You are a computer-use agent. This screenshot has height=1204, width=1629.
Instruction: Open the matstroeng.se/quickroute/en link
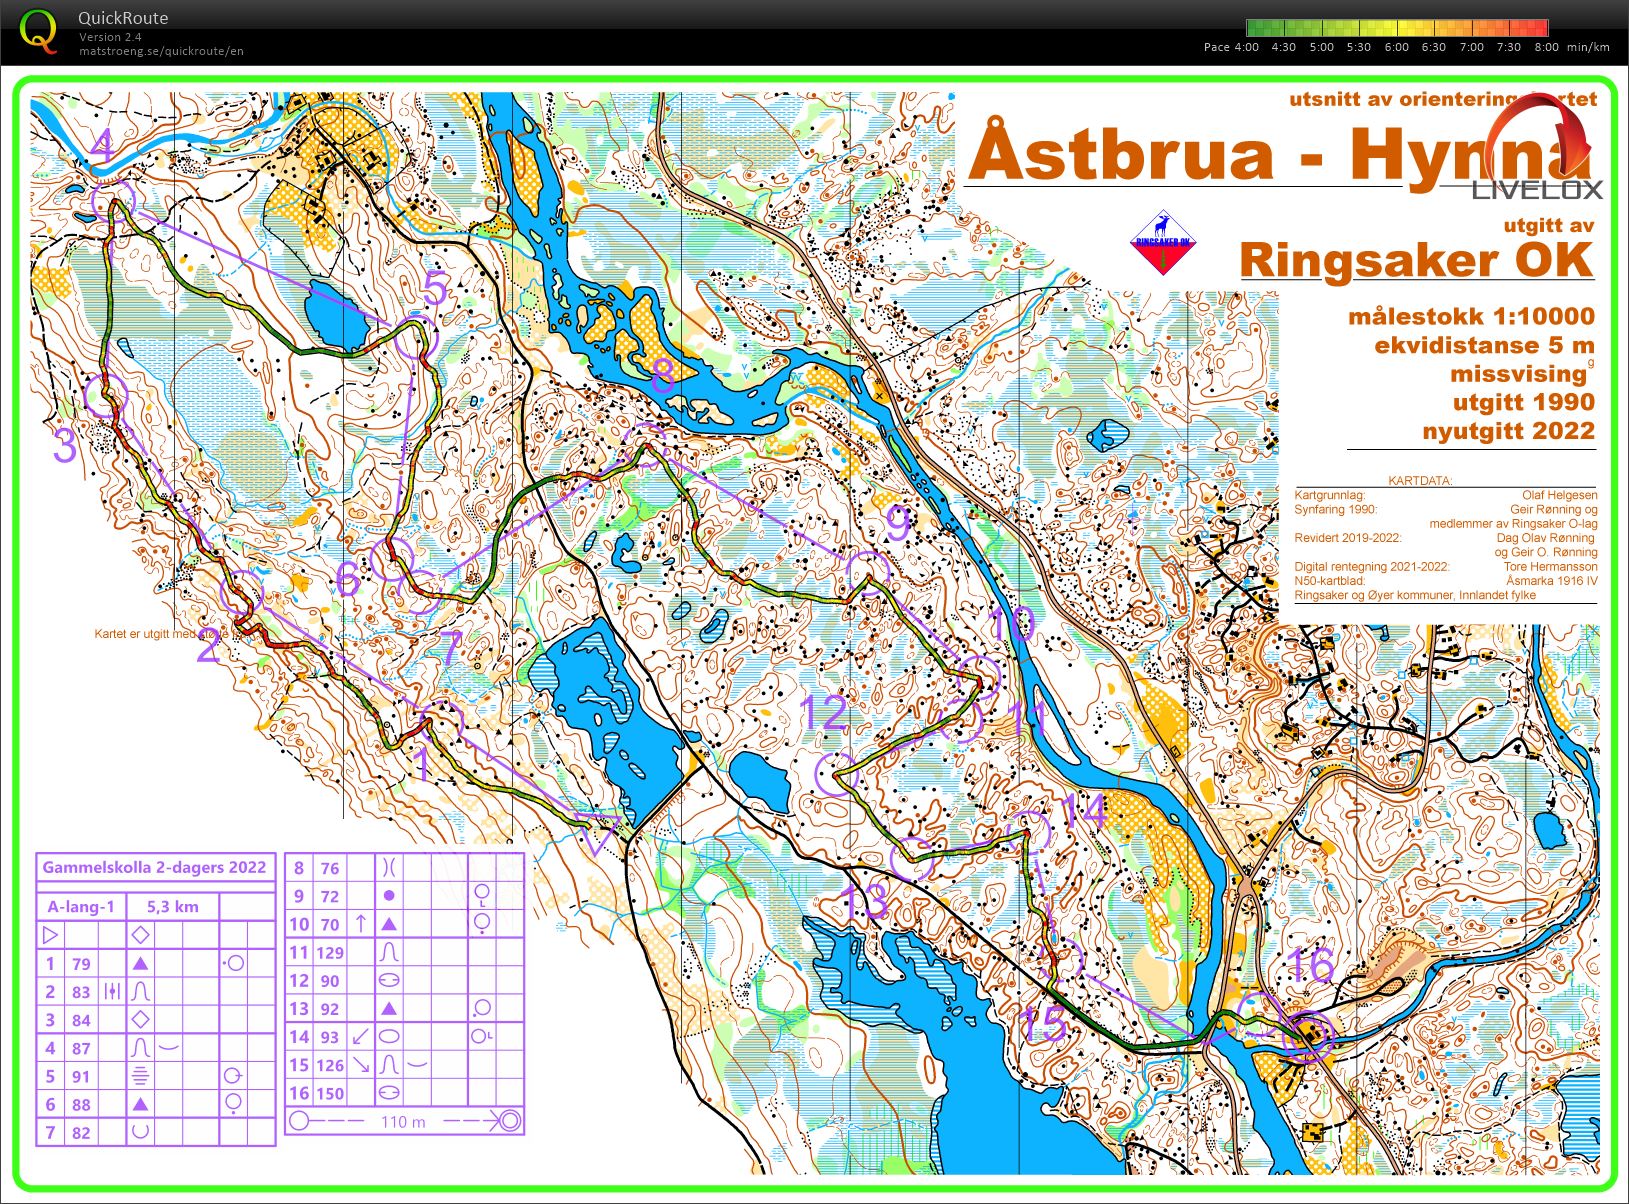(x=161, y=51)
